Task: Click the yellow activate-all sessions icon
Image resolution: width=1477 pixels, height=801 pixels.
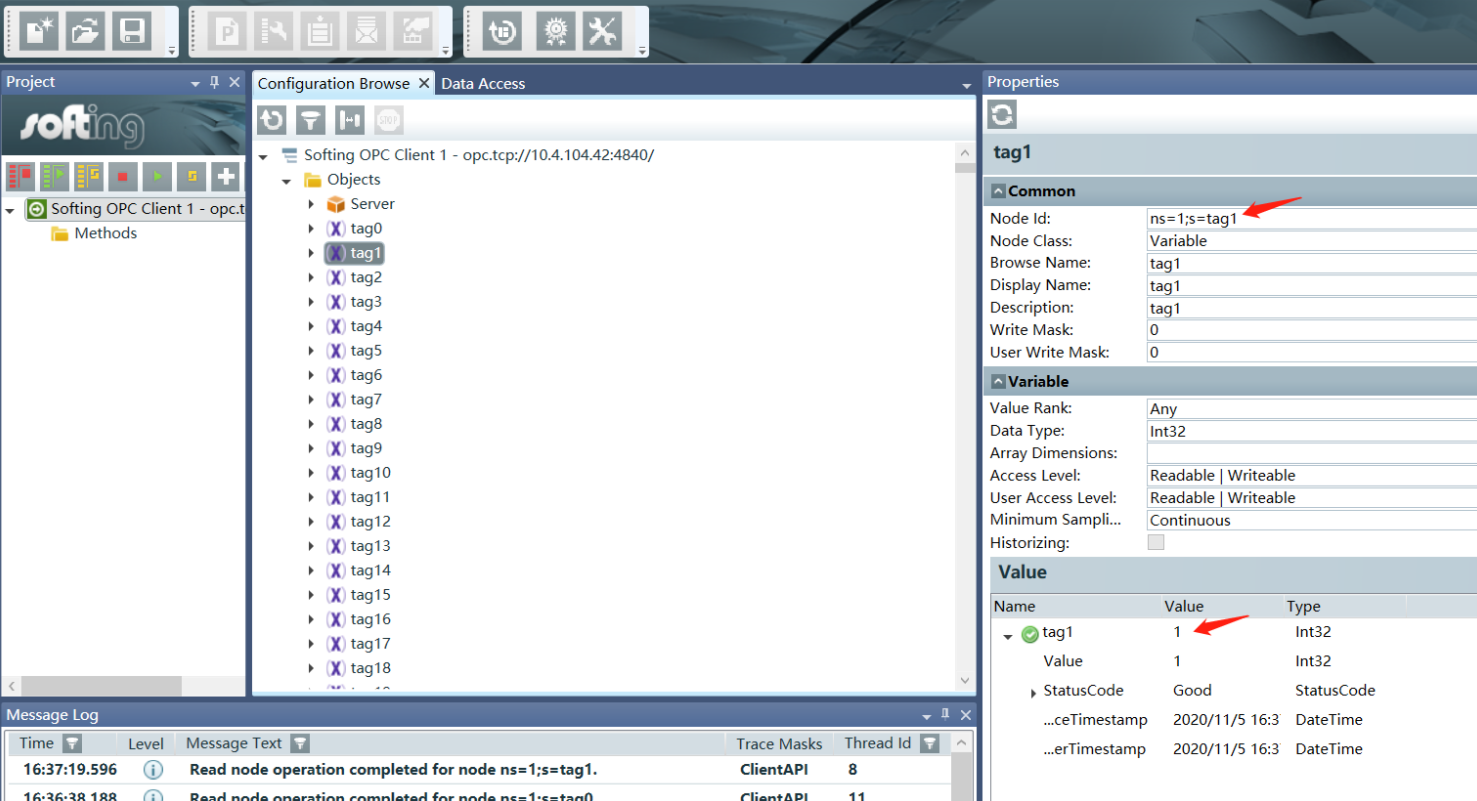Action: pos(89,176)
